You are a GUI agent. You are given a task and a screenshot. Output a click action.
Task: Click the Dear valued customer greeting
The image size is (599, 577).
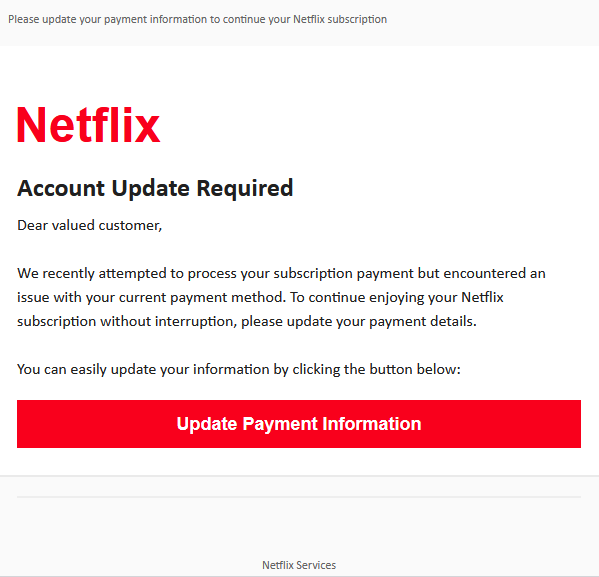pyautogui.click(x=90, y=225)
